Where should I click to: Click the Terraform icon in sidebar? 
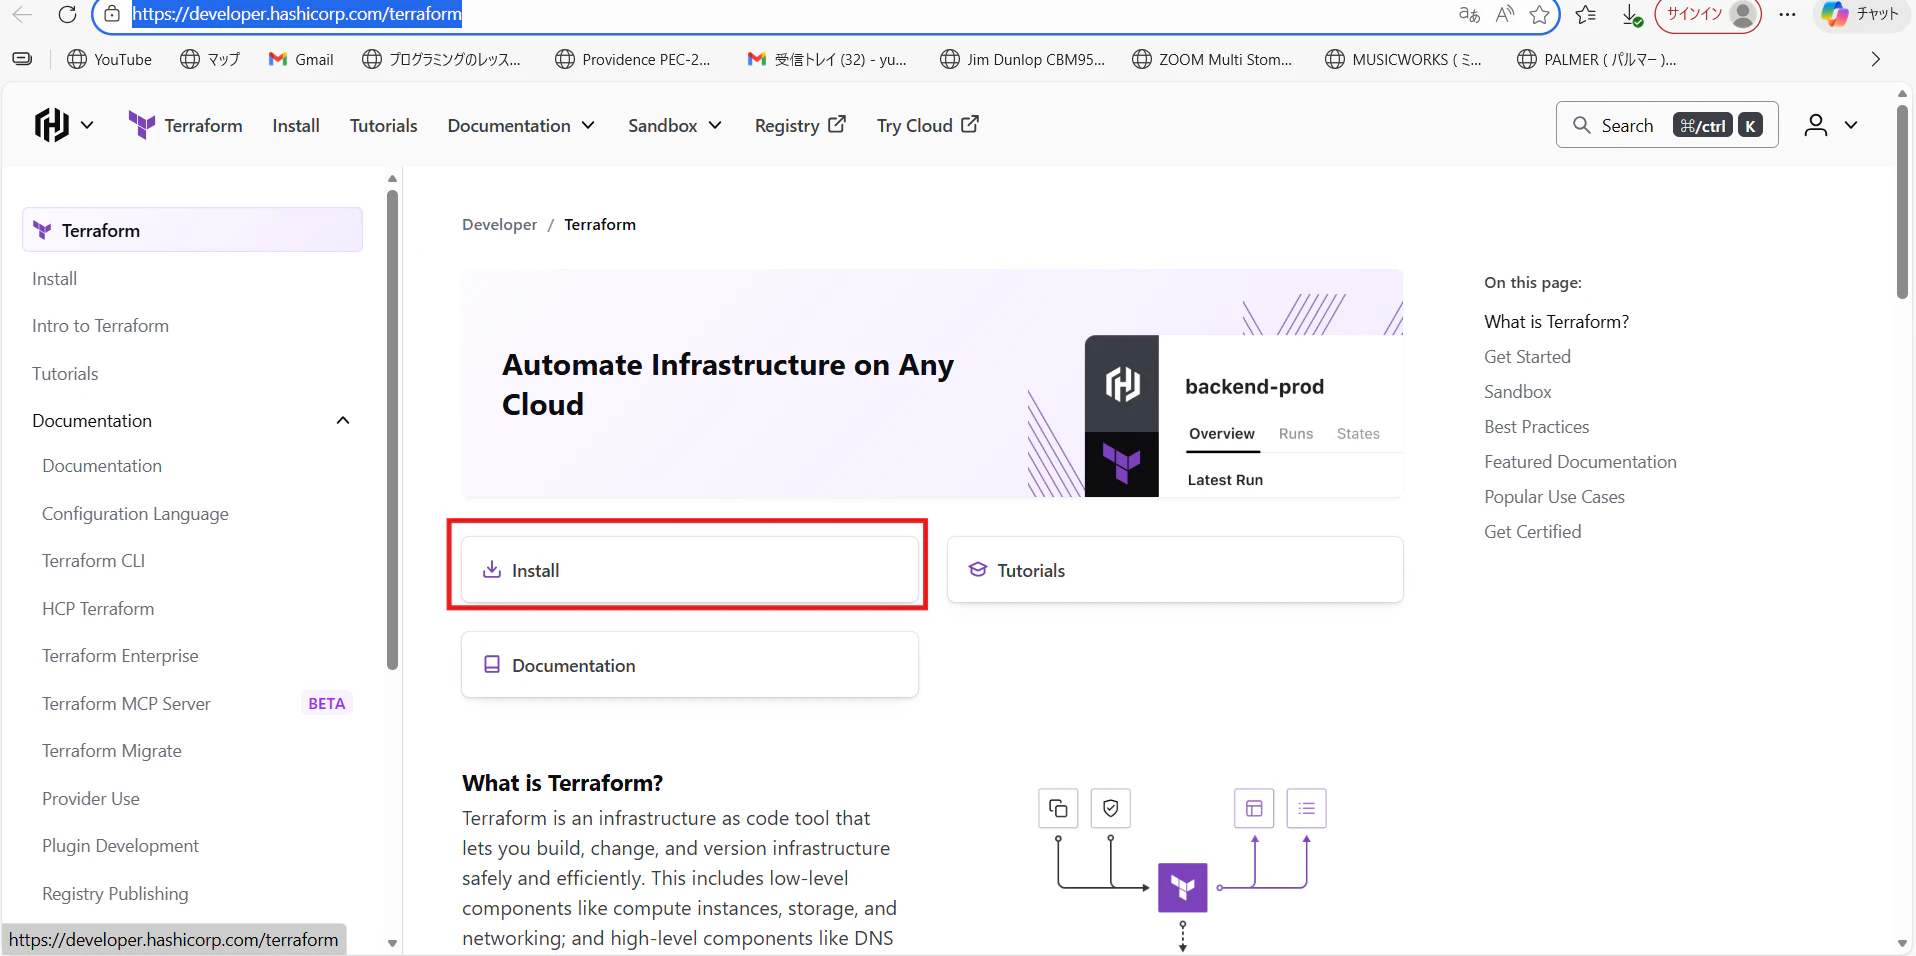[x=42, y=230]
